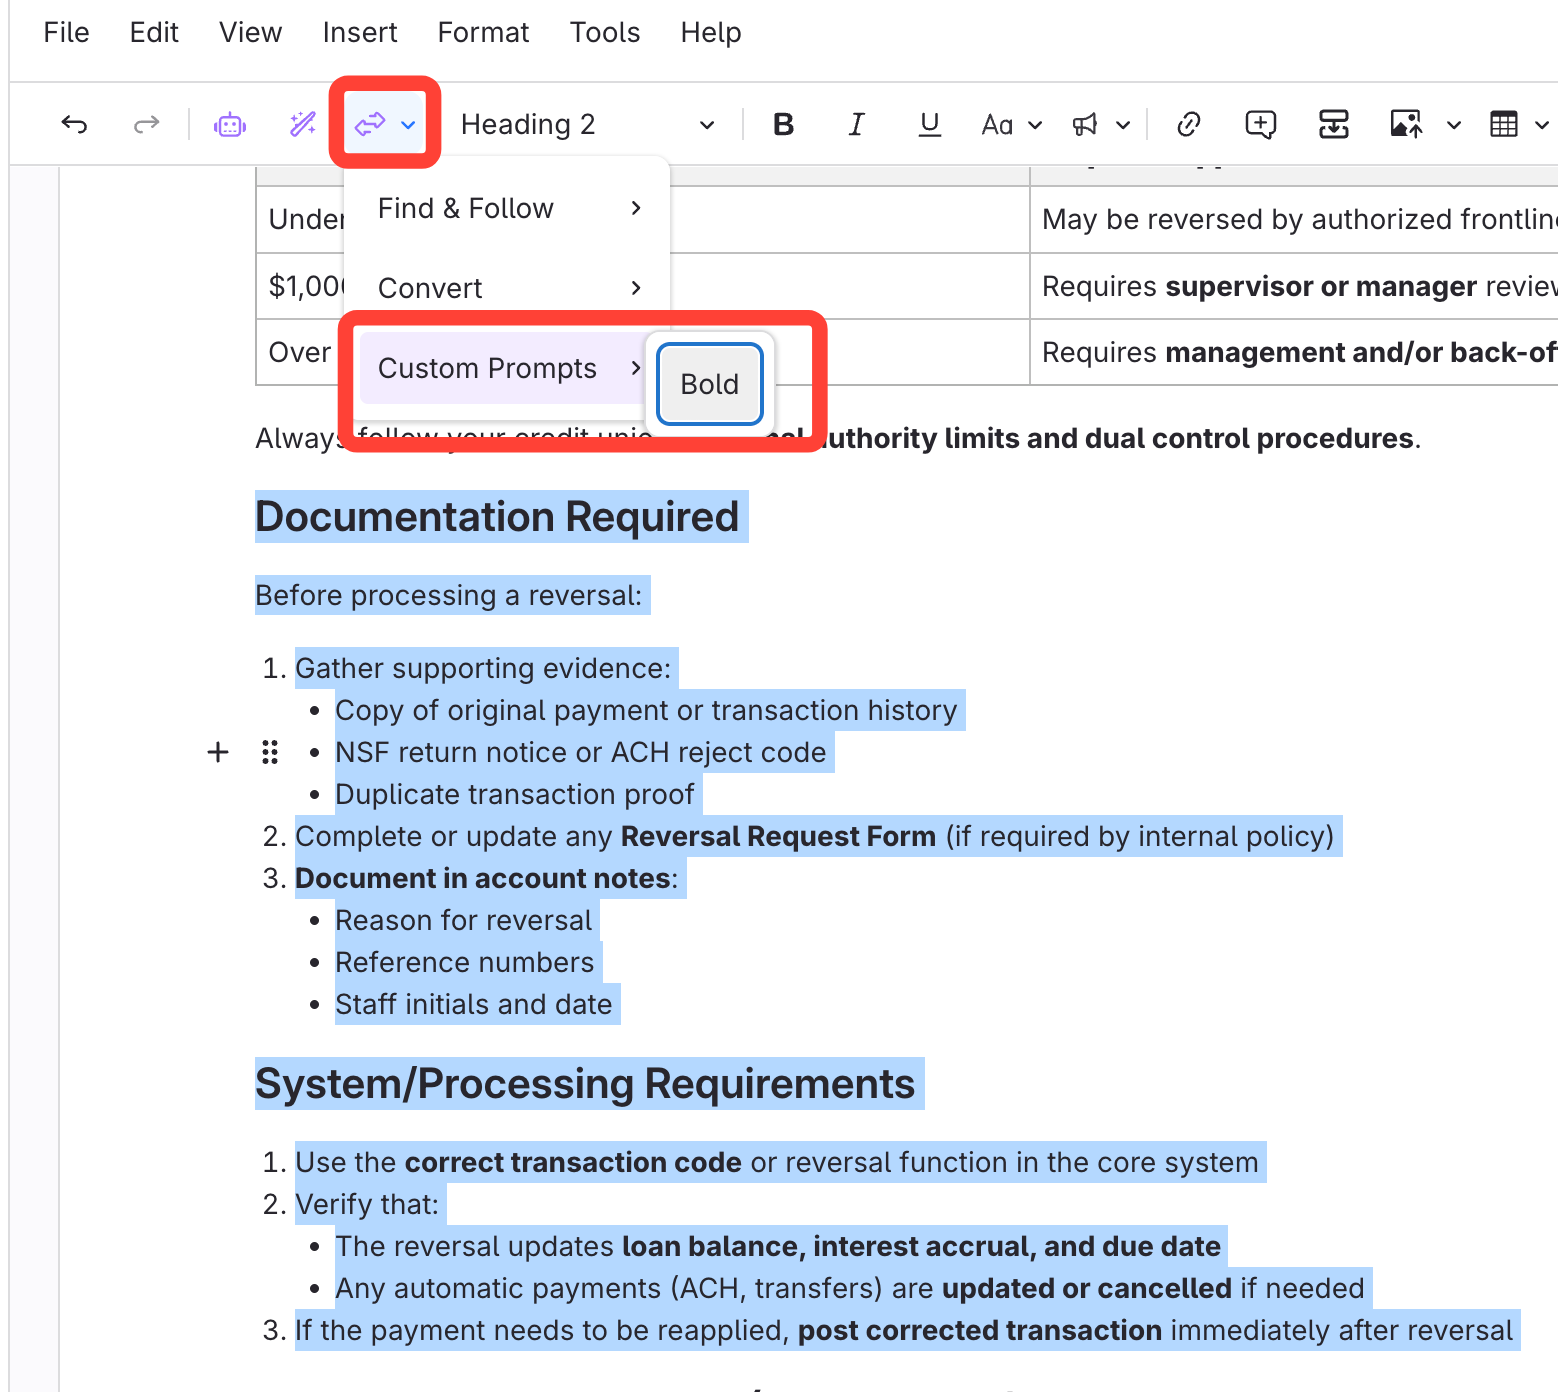Click the undo arrow icon
Image resolution: width=1558 pixels, height=1392 pixels.
74,124
